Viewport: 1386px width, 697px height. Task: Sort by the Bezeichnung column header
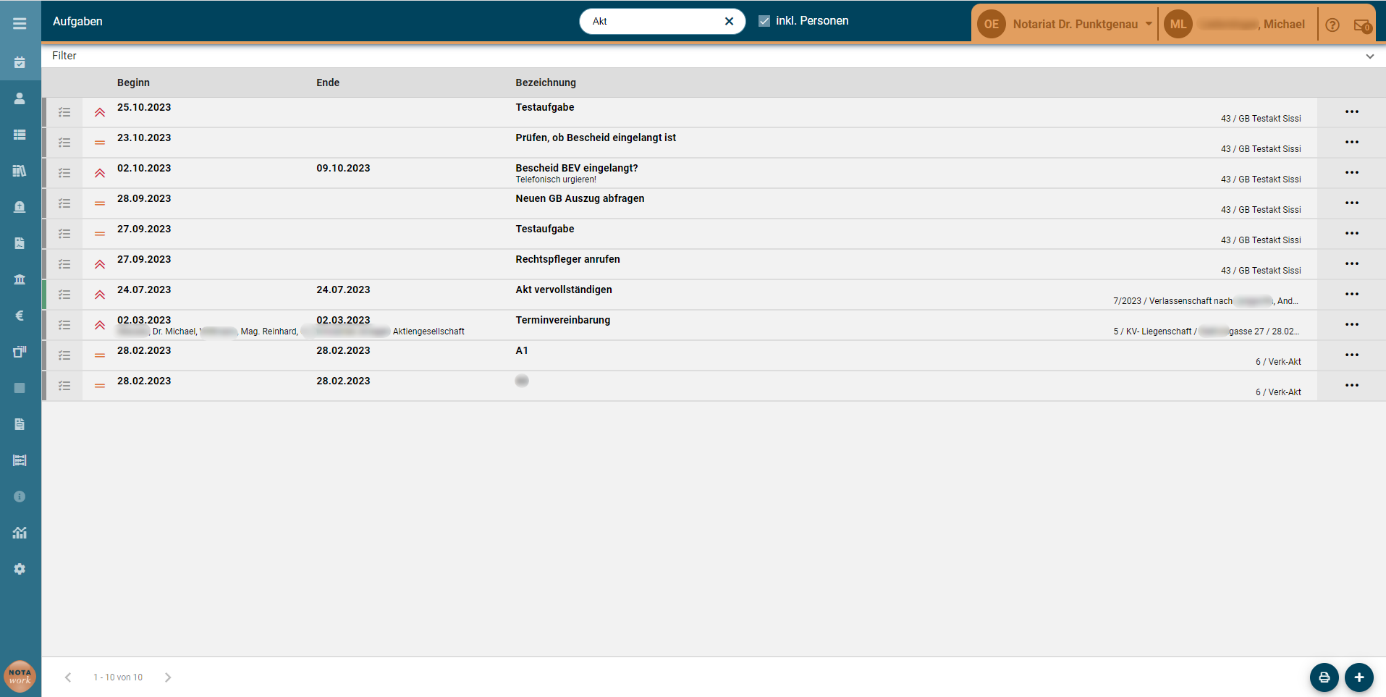[x=545, y=82]
